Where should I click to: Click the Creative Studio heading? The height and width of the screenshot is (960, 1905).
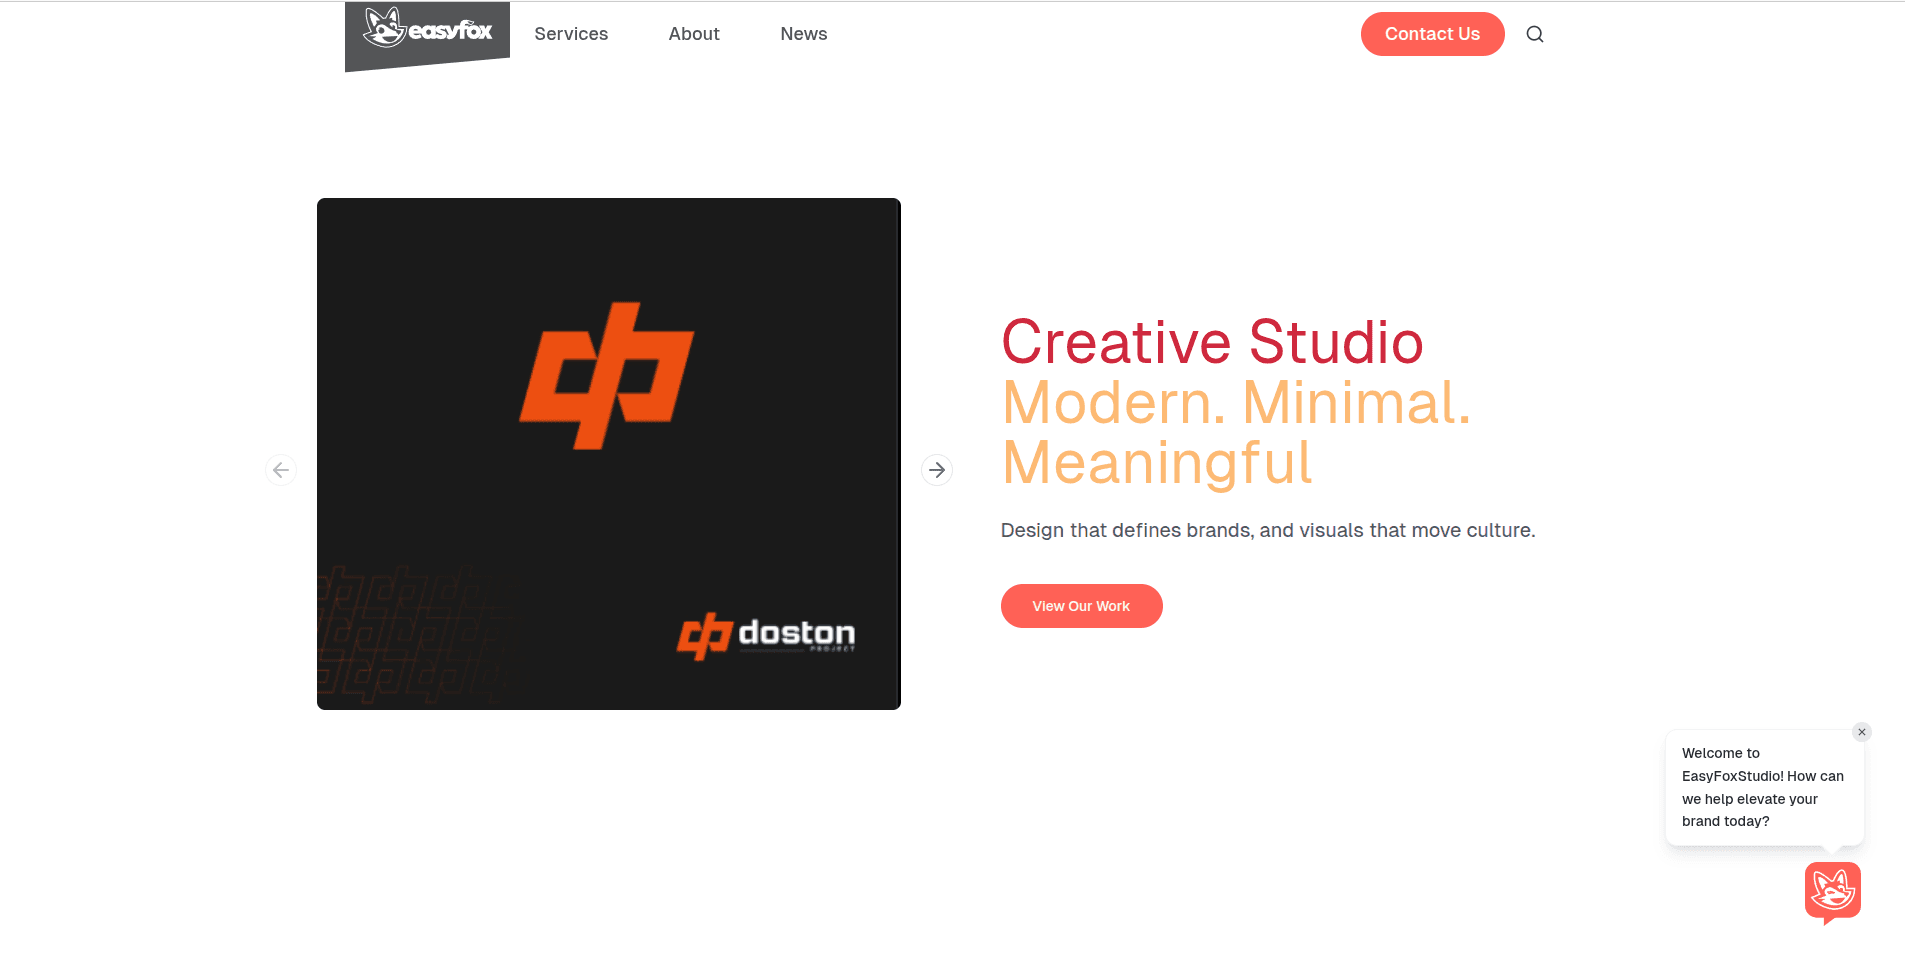pos(1211,341)
